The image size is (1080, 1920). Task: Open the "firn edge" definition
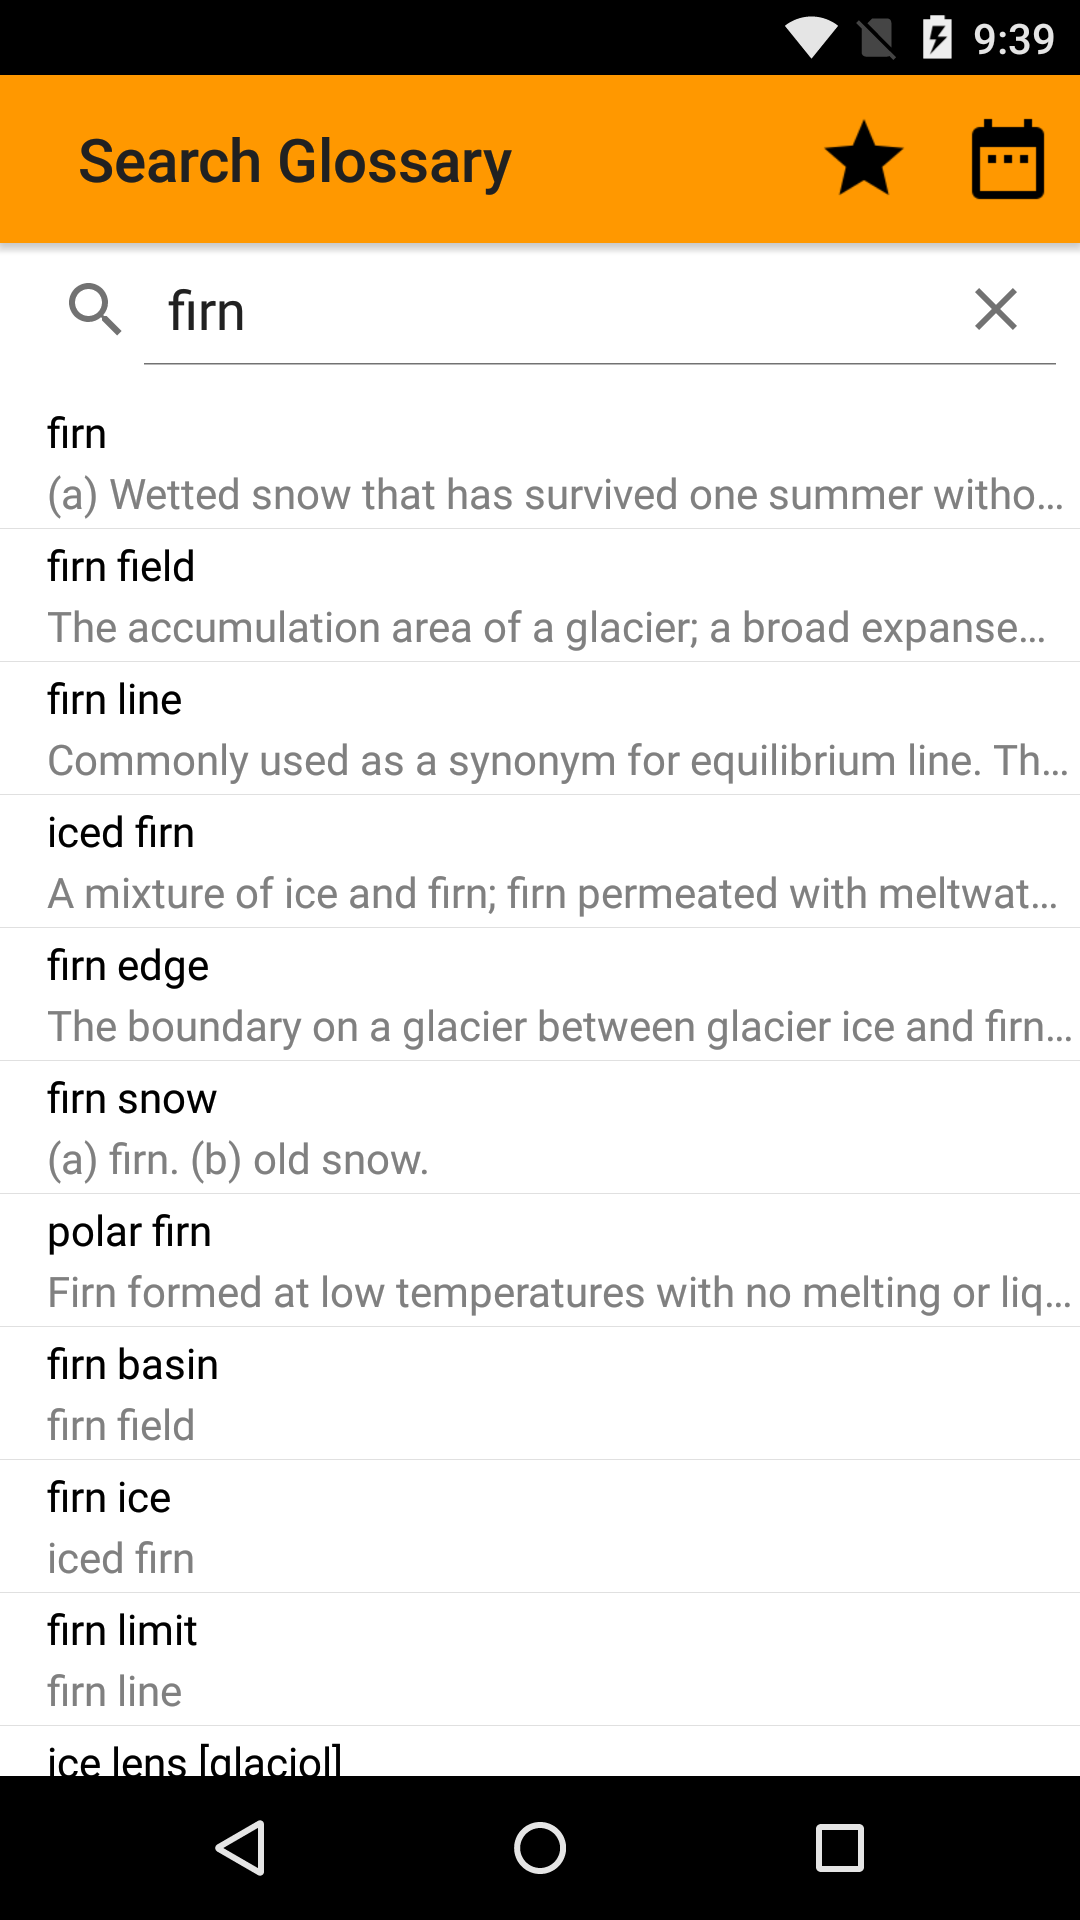tap(540, 996)
